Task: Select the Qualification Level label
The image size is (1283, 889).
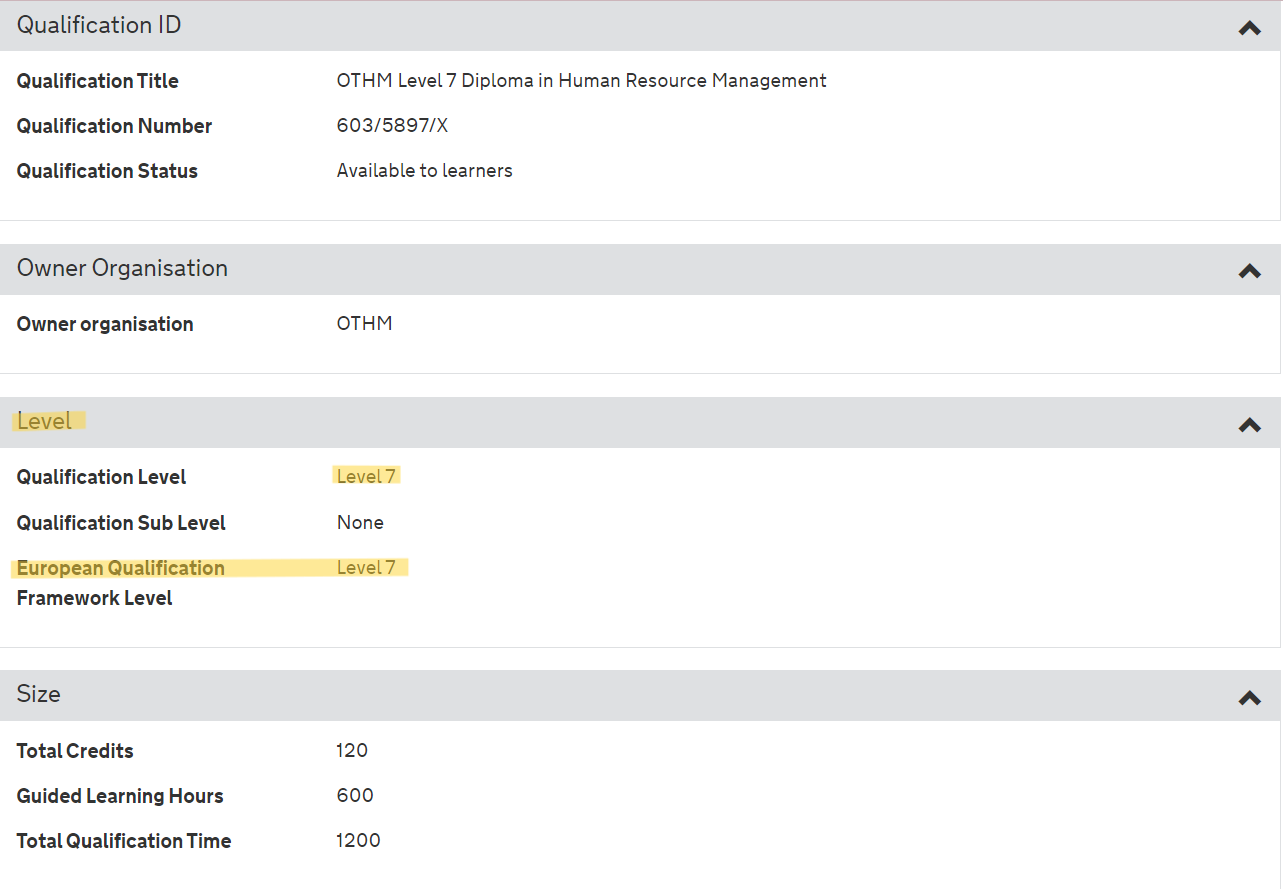Action: pos(101,477)
